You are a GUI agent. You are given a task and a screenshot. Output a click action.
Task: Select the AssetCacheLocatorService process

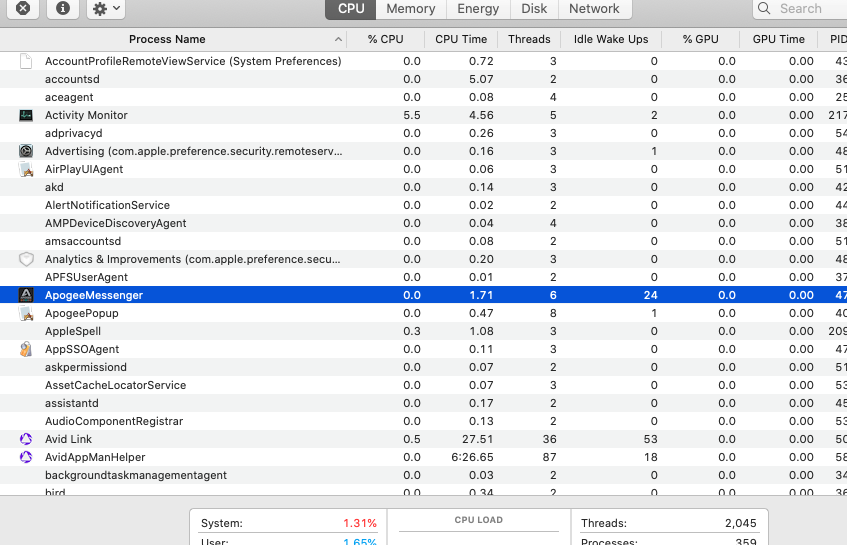[424, 385]
